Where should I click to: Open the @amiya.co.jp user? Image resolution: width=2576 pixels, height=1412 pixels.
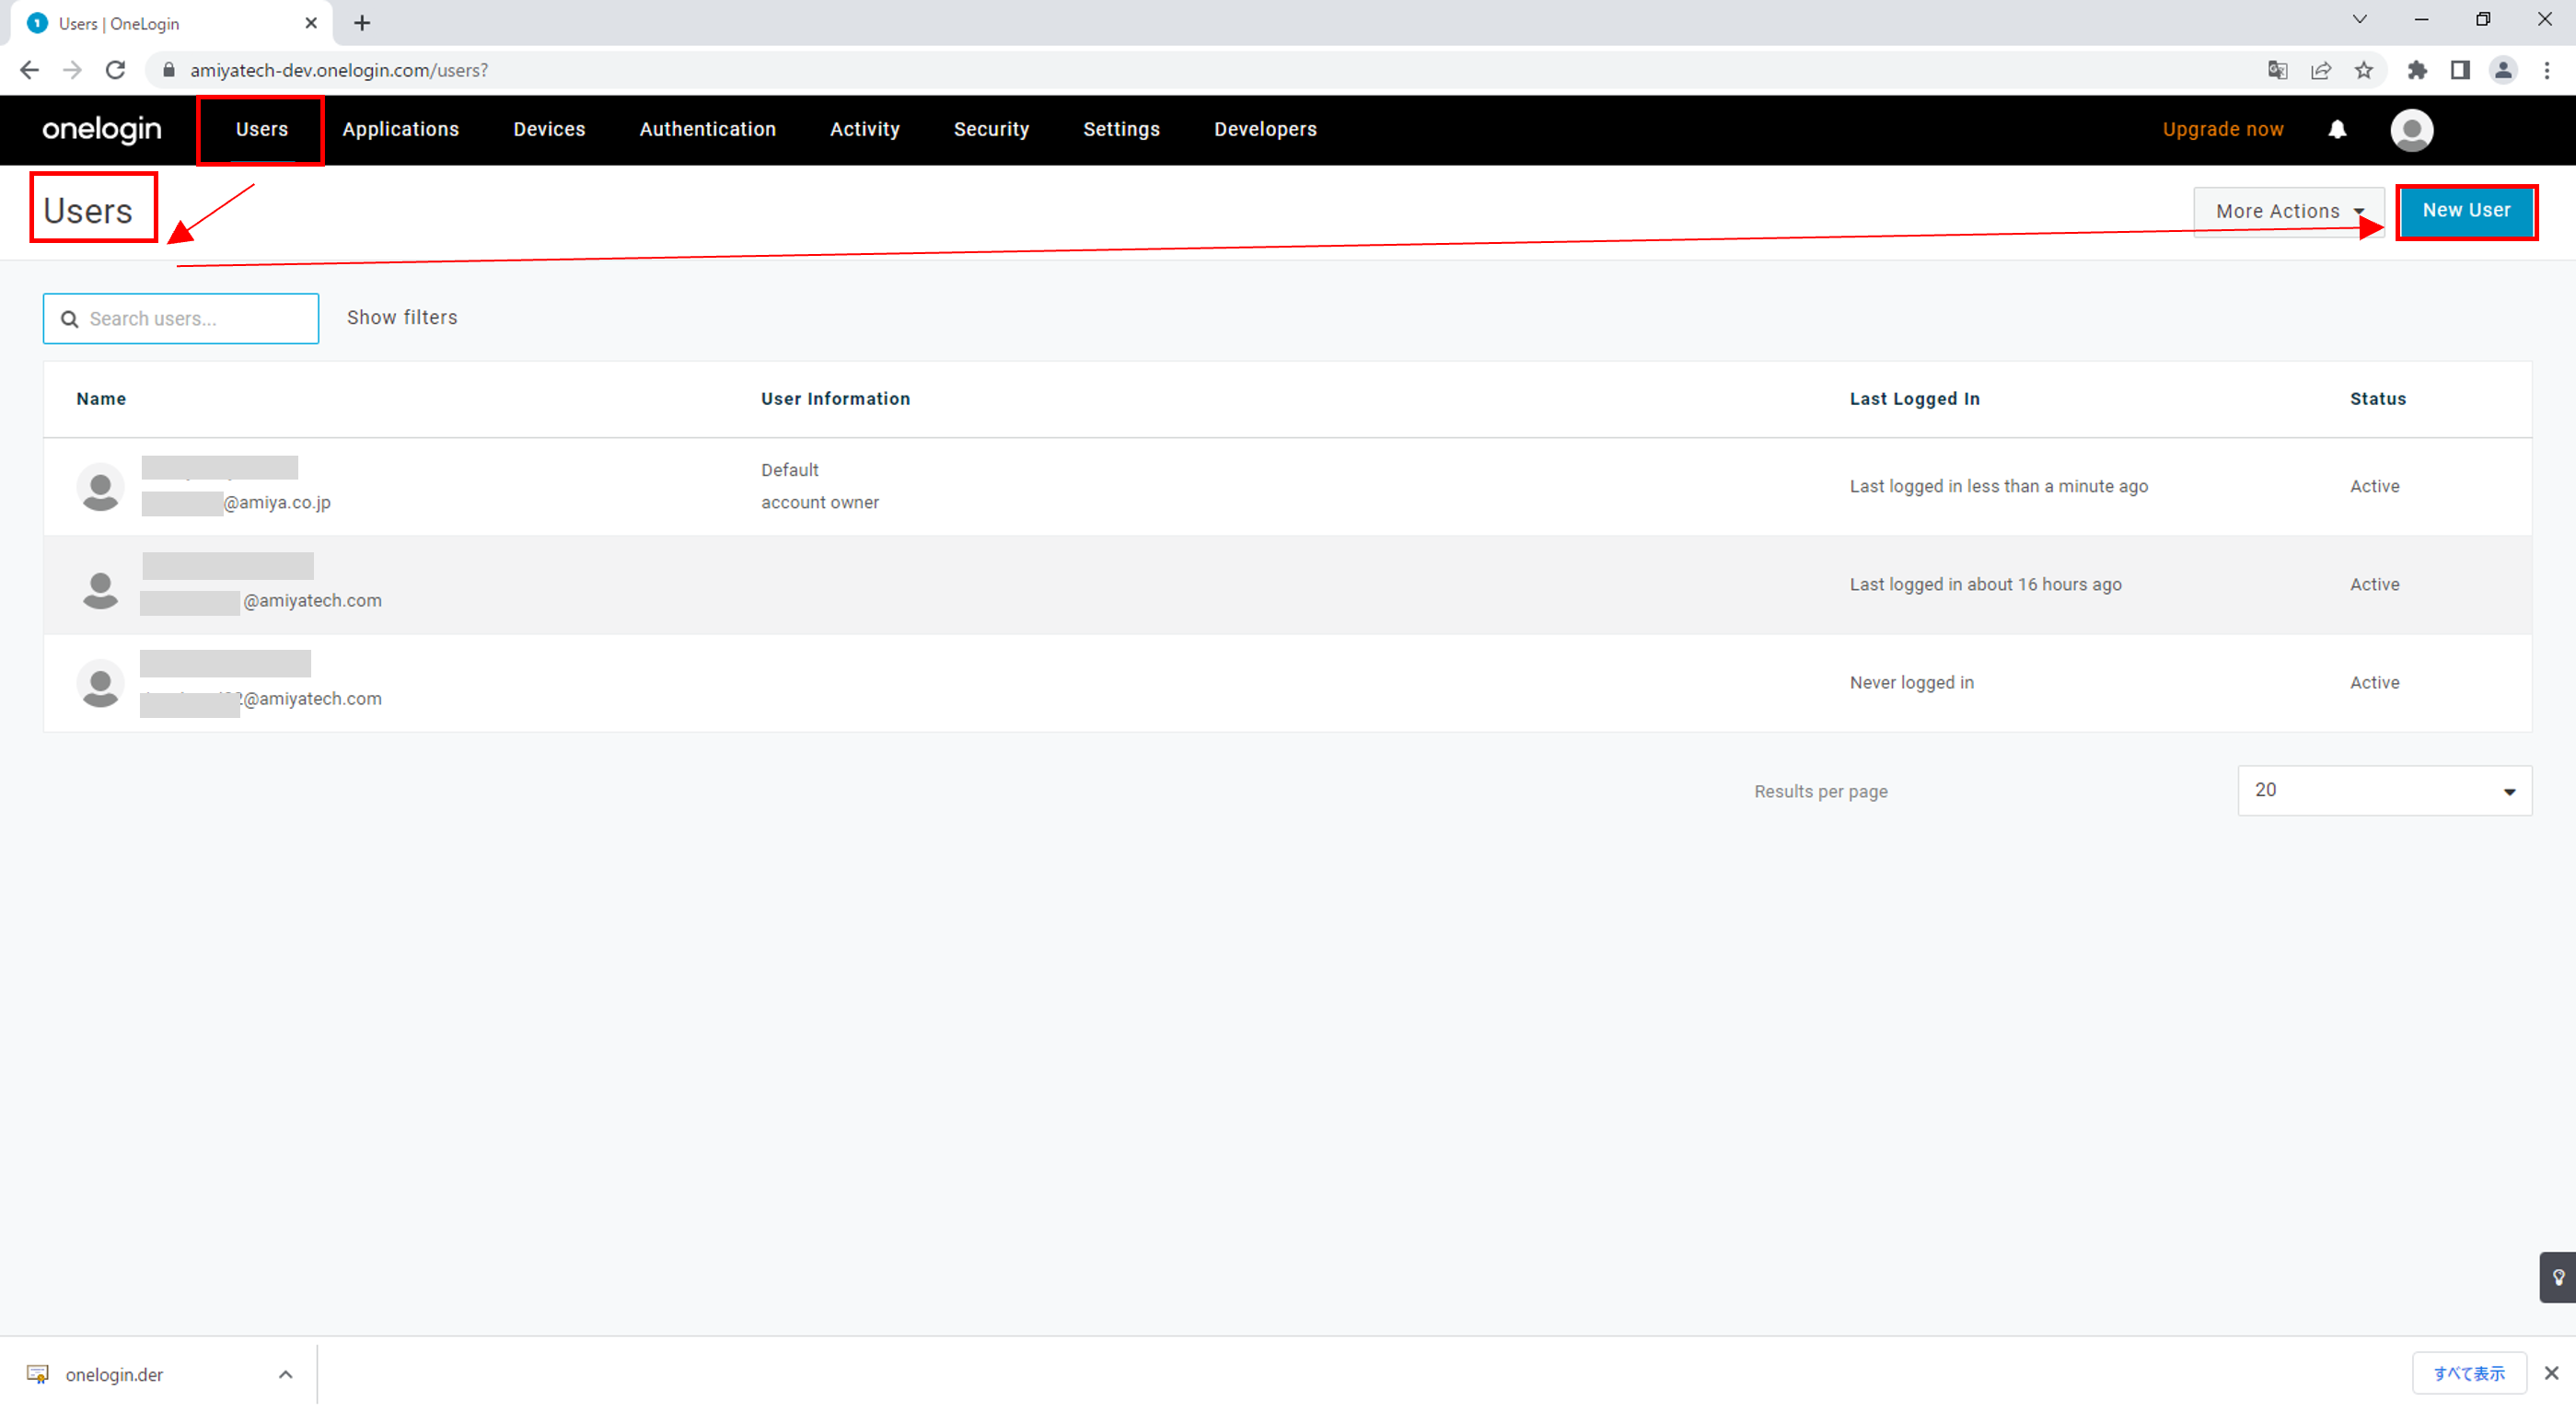(1287, 487)
